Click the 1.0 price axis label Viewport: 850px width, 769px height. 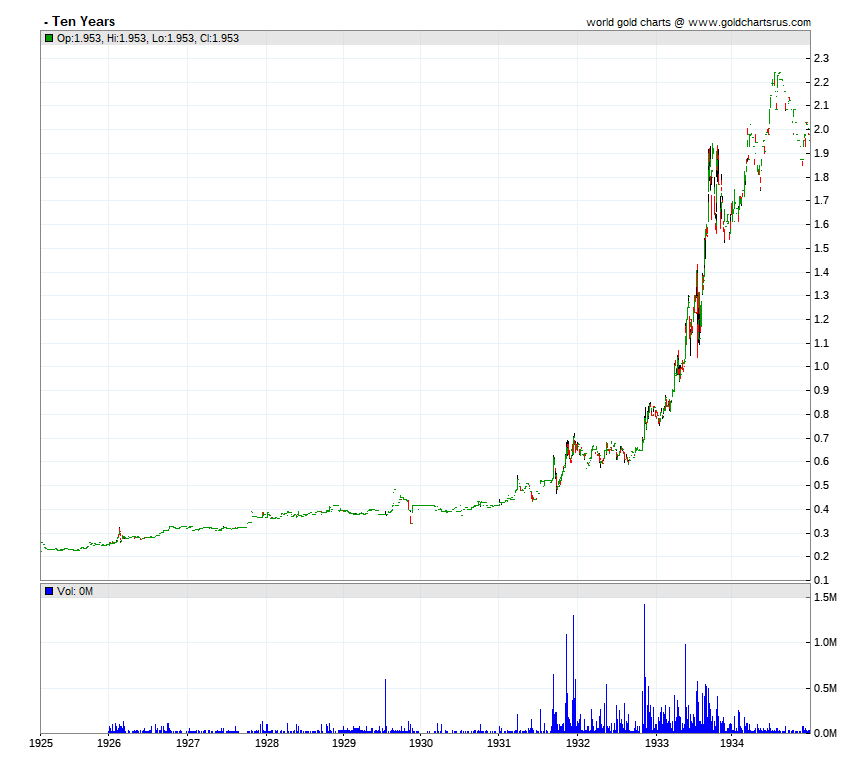821,366
